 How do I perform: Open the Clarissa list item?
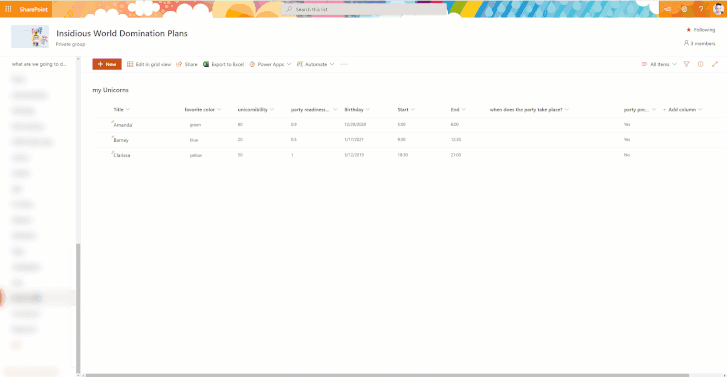pos(121,155)
